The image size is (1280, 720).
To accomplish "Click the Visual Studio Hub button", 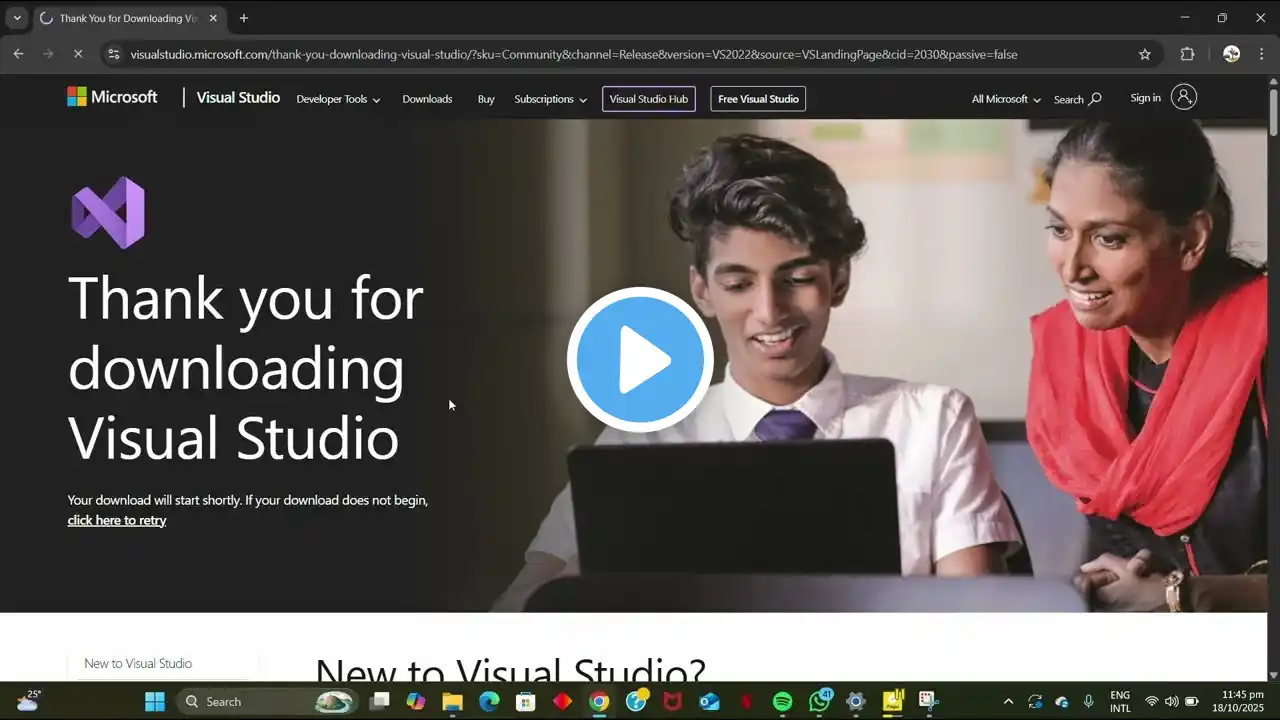I will pos(649,99).
